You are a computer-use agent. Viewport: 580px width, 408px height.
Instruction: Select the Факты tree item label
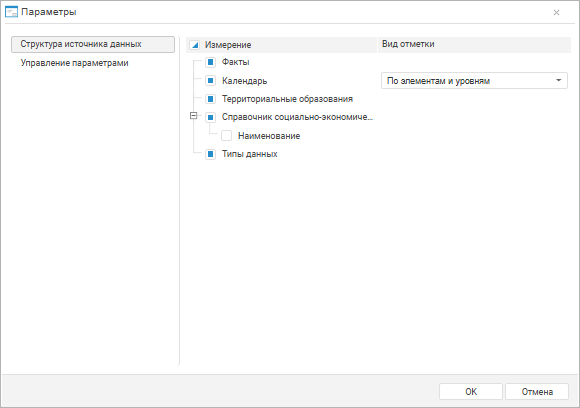pyautogui.click(x=236, y=62)
